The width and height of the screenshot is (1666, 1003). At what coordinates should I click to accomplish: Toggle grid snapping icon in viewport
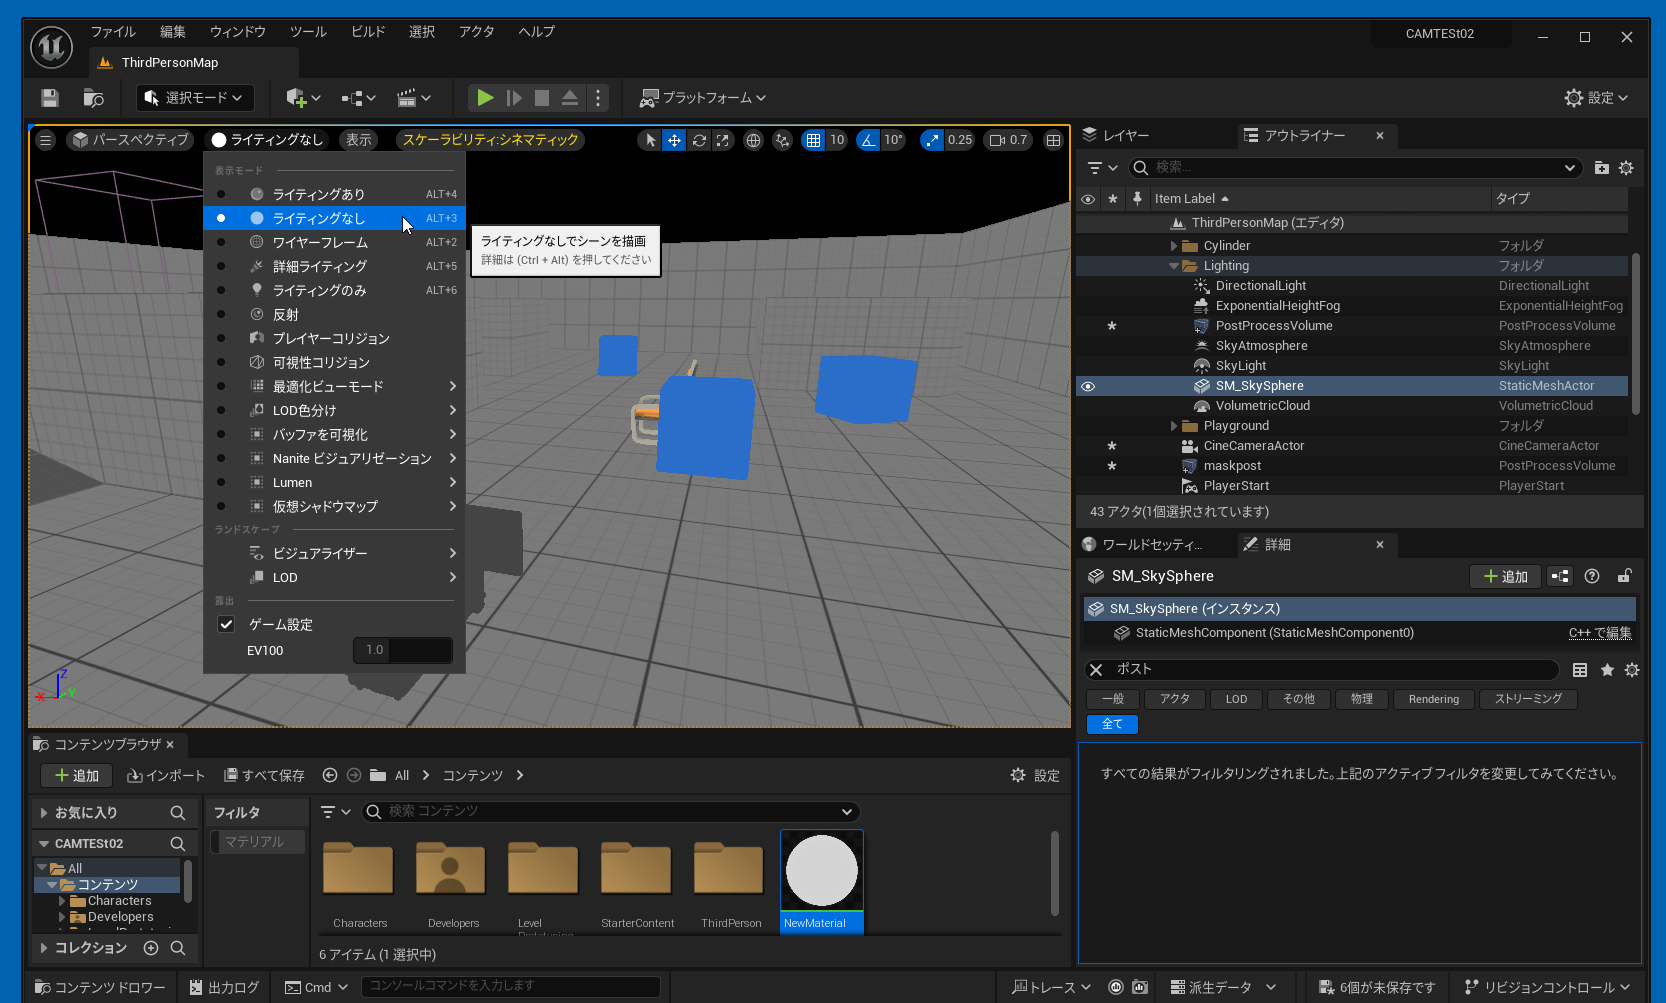(814, 140)
